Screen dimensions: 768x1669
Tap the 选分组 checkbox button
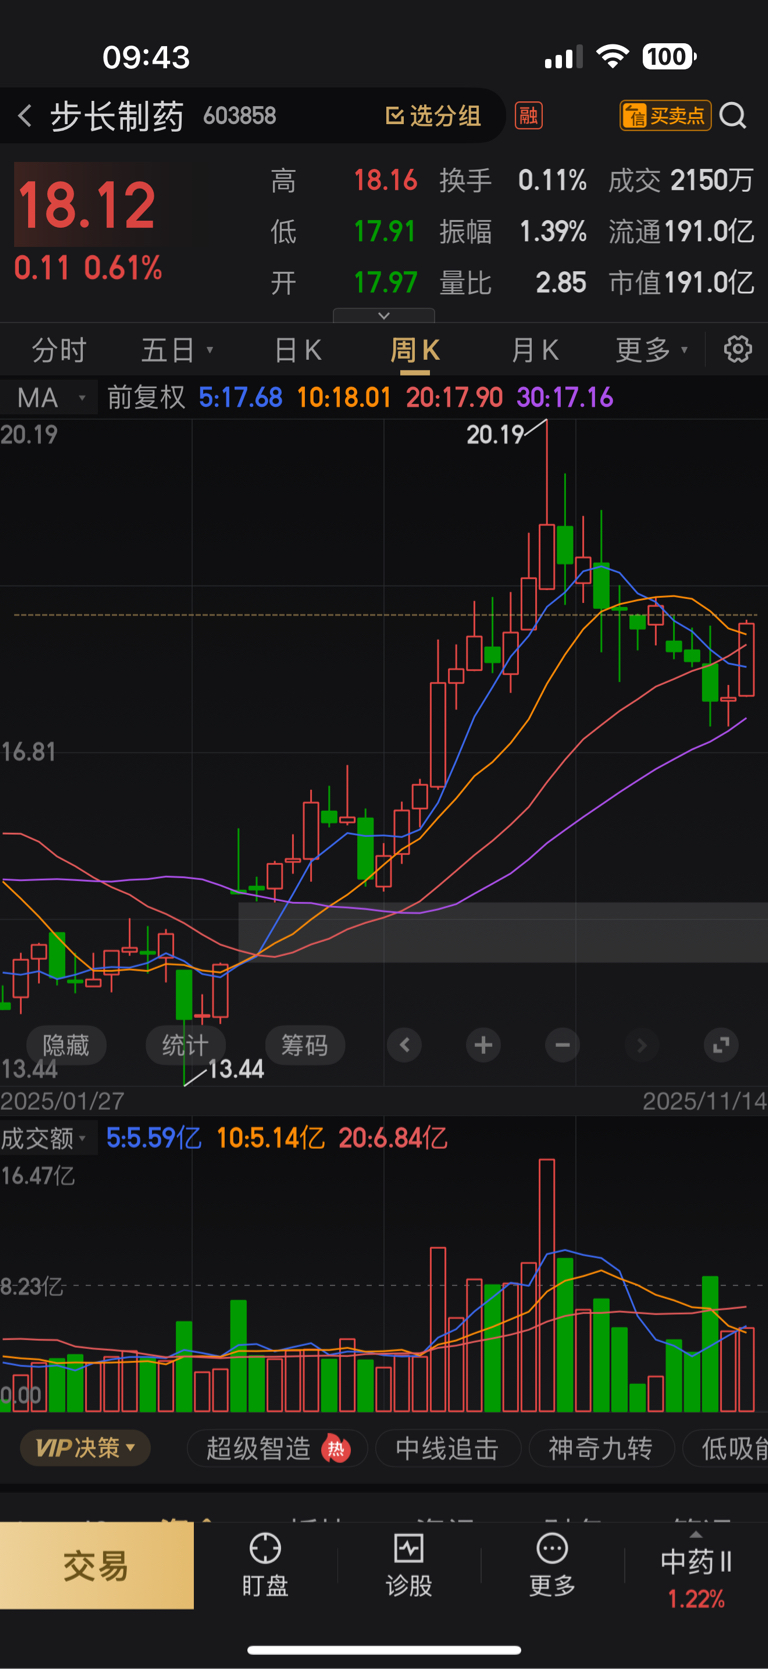click(x=433, y=116)
